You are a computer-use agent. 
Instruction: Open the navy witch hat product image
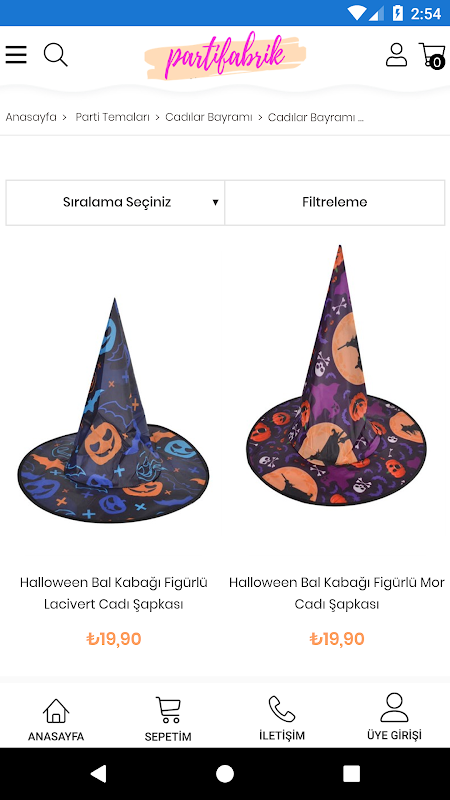coord(113,410)
